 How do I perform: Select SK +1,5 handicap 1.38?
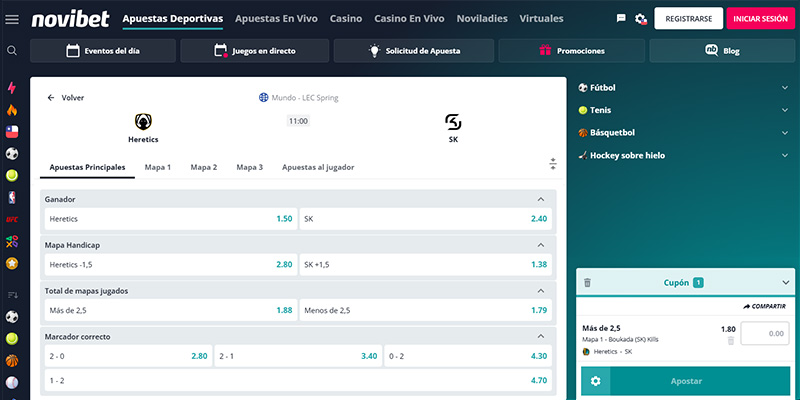pyautogui.click(x=426, y=265)
